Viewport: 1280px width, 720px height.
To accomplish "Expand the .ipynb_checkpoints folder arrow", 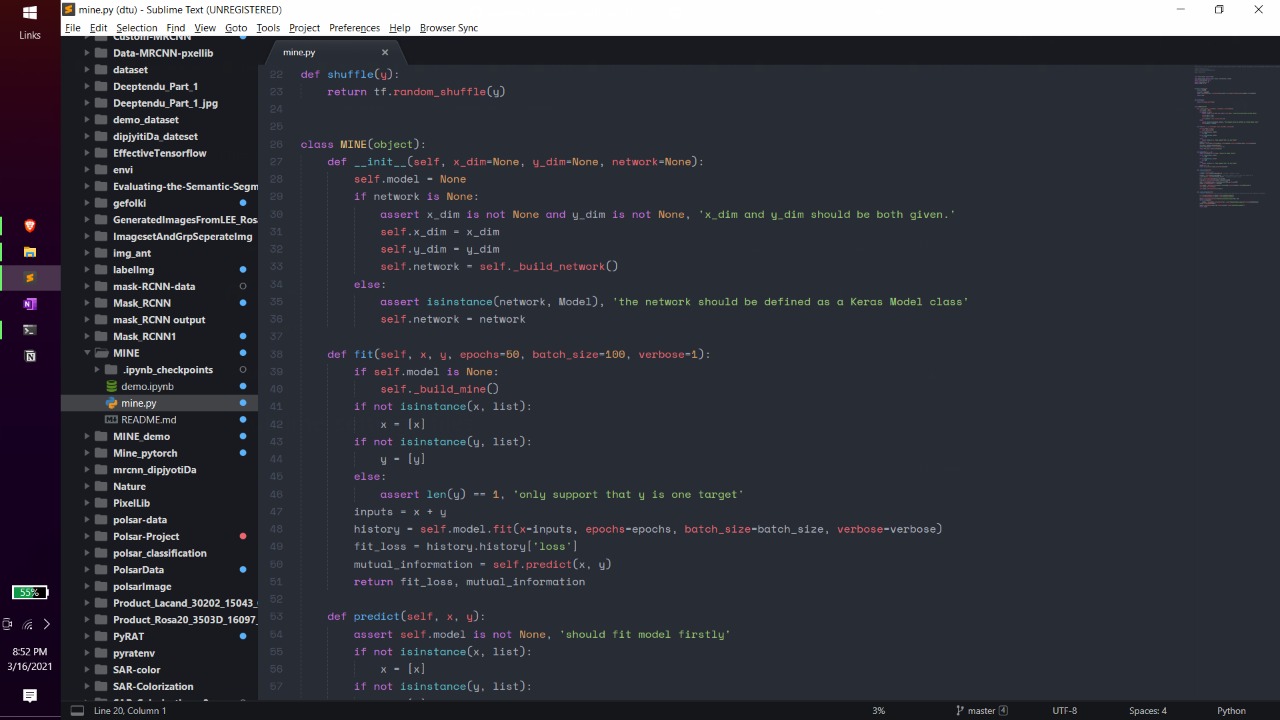I will [97, 370].
